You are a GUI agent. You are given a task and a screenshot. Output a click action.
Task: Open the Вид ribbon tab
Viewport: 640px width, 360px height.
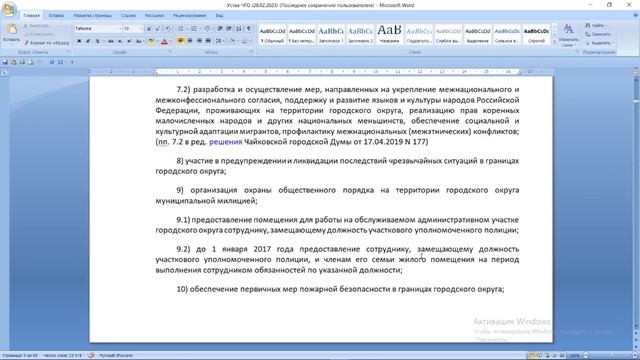219,16
